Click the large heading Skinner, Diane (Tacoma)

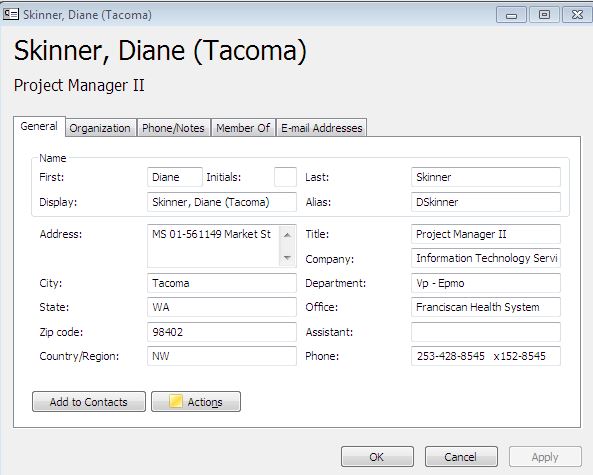(x=160, y=51)
